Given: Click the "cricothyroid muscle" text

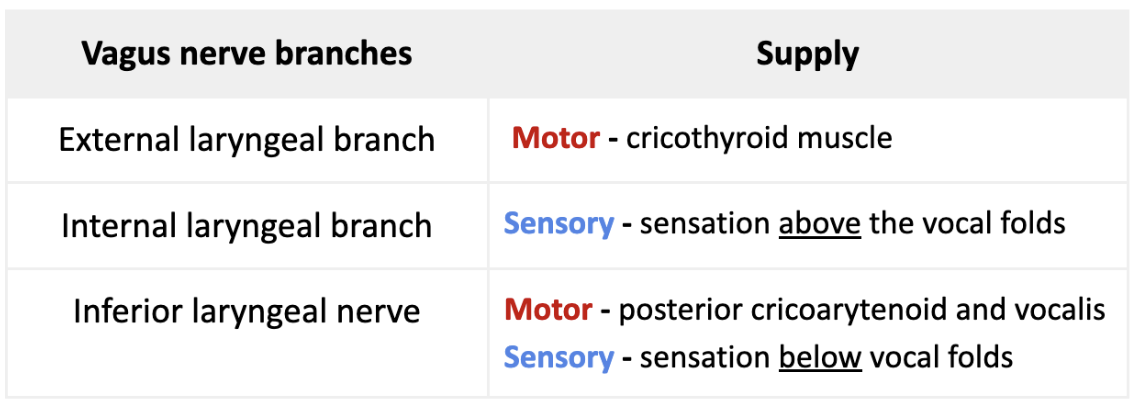Looking at the screenshot, I should pyautogui.click(x=759, y=138).
